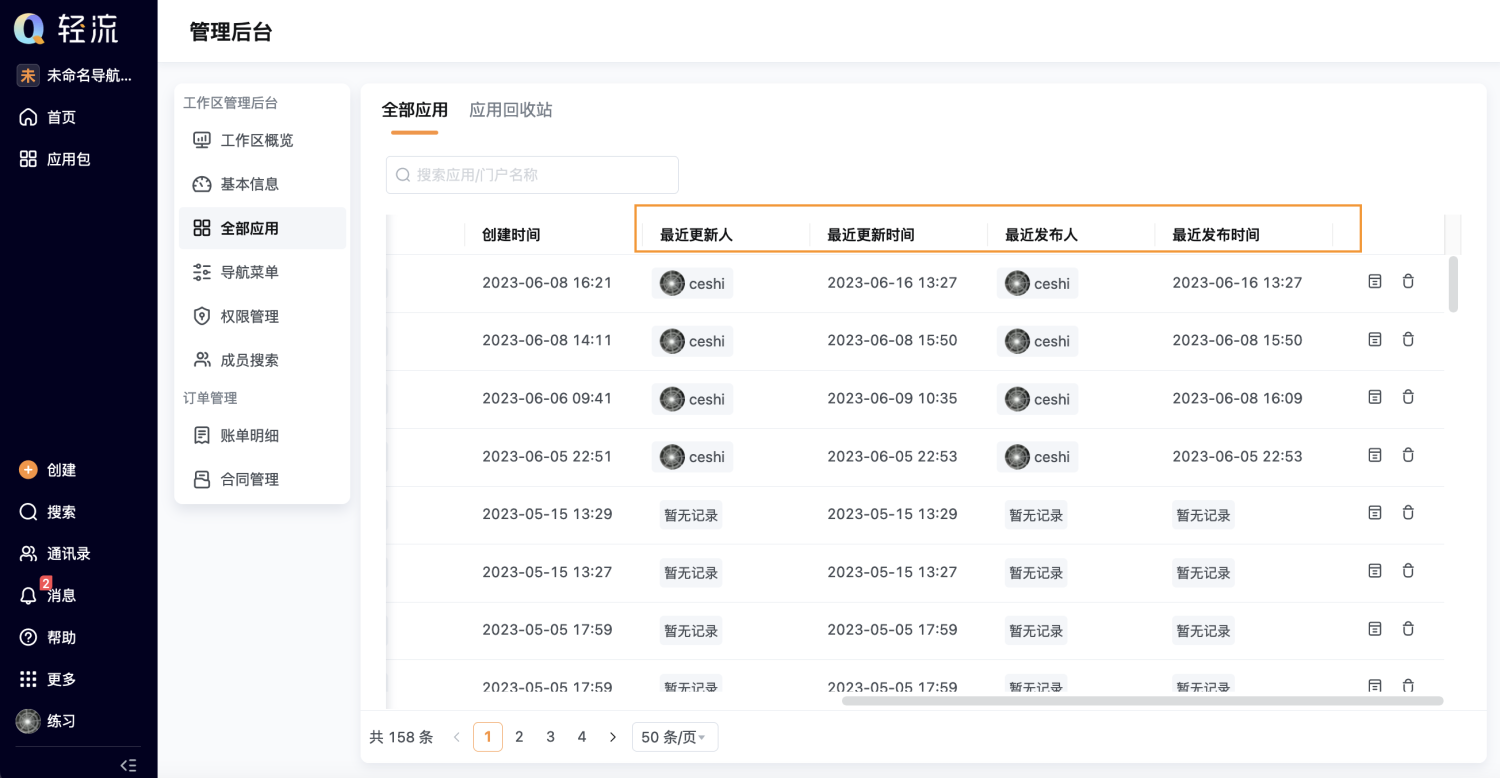Open 权限管理 in admin menu
This screenshot has height=778, width=1500.
click(x=262, y=317)
